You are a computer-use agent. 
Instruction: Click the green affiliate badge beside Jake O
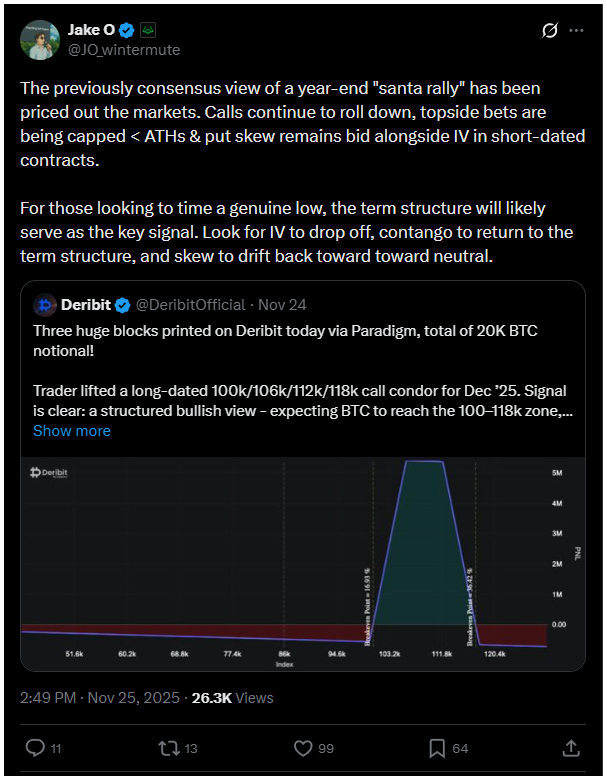[x=146, y=30]
